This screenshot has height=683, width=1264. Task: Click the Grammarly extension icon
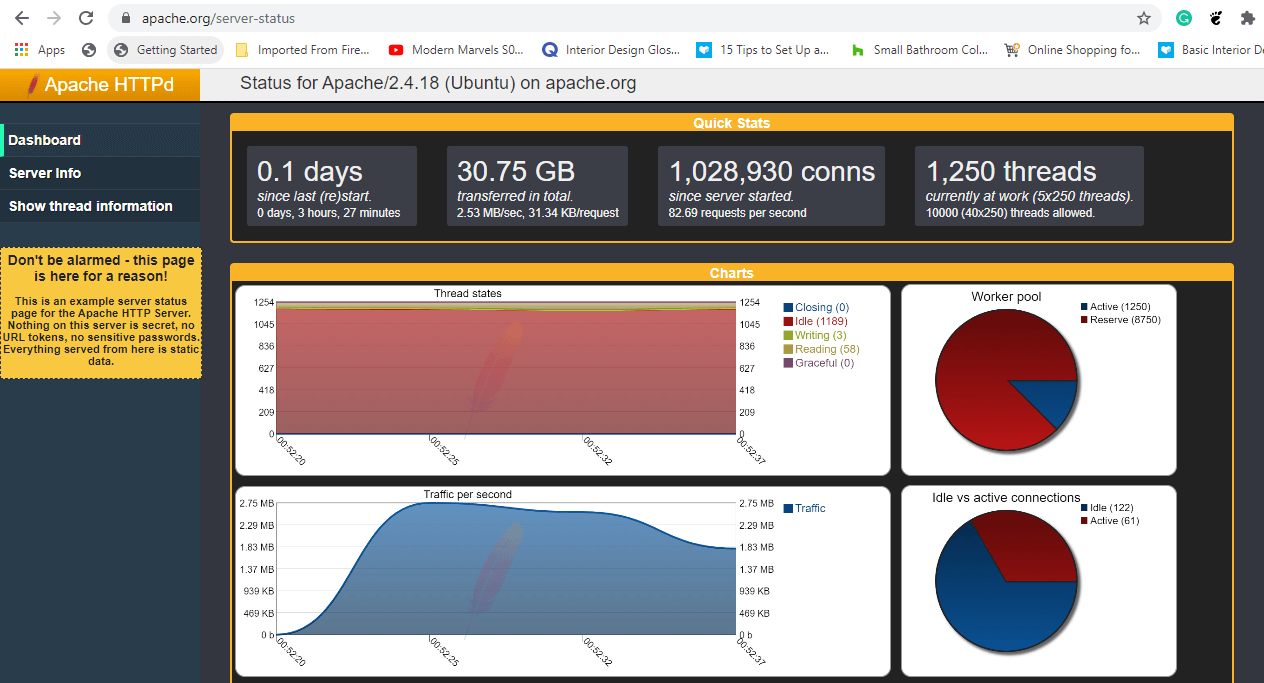pos(1183,18)
